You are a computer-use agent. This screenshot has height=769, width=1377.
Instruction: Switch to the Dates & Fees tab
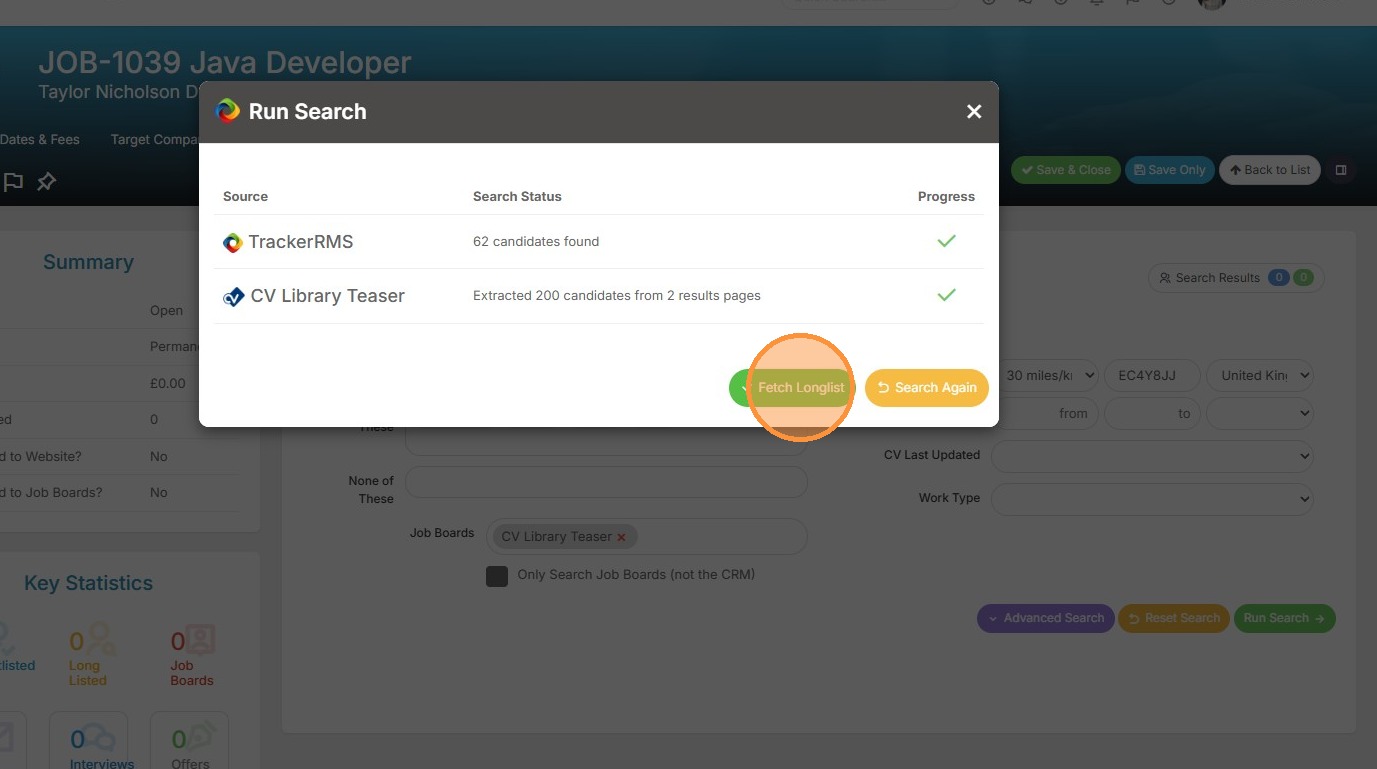pyautogui.click(x=40, y=140)
